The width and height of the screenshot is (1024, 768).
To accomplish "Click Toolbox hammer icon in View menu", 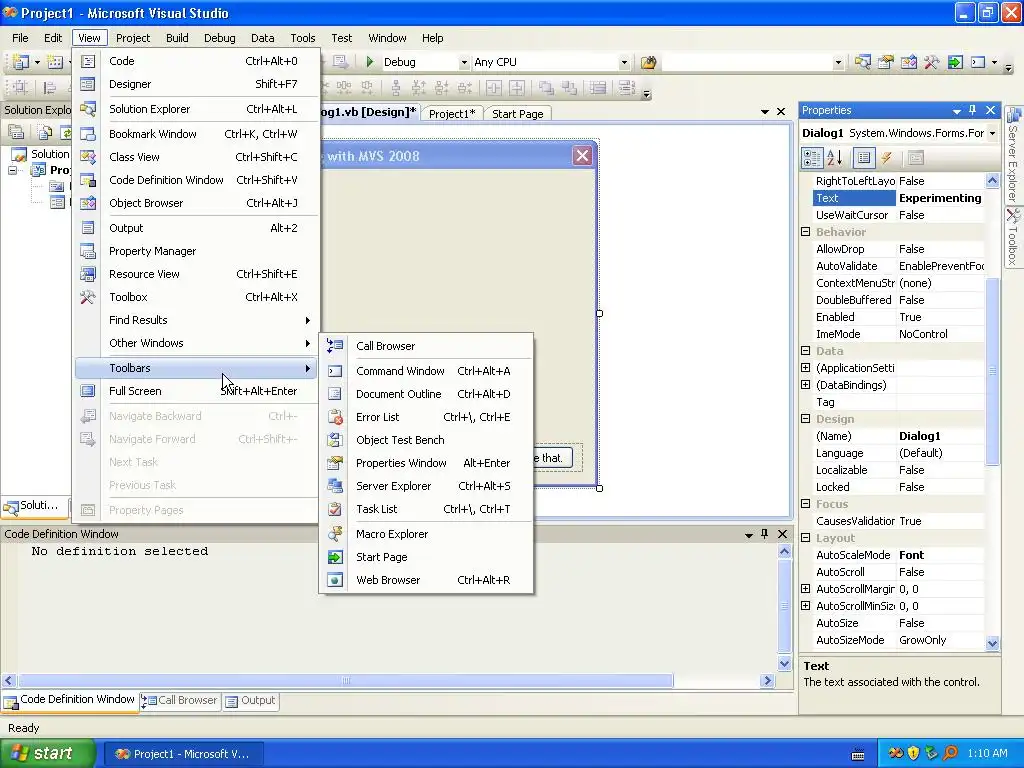I will coord(88,297).
